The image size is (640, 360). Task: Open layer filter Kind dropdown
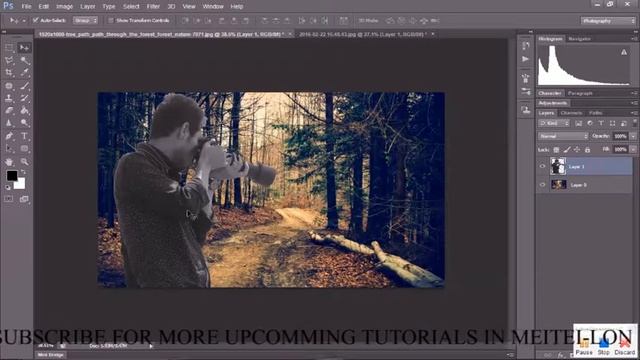pos(554,123)
